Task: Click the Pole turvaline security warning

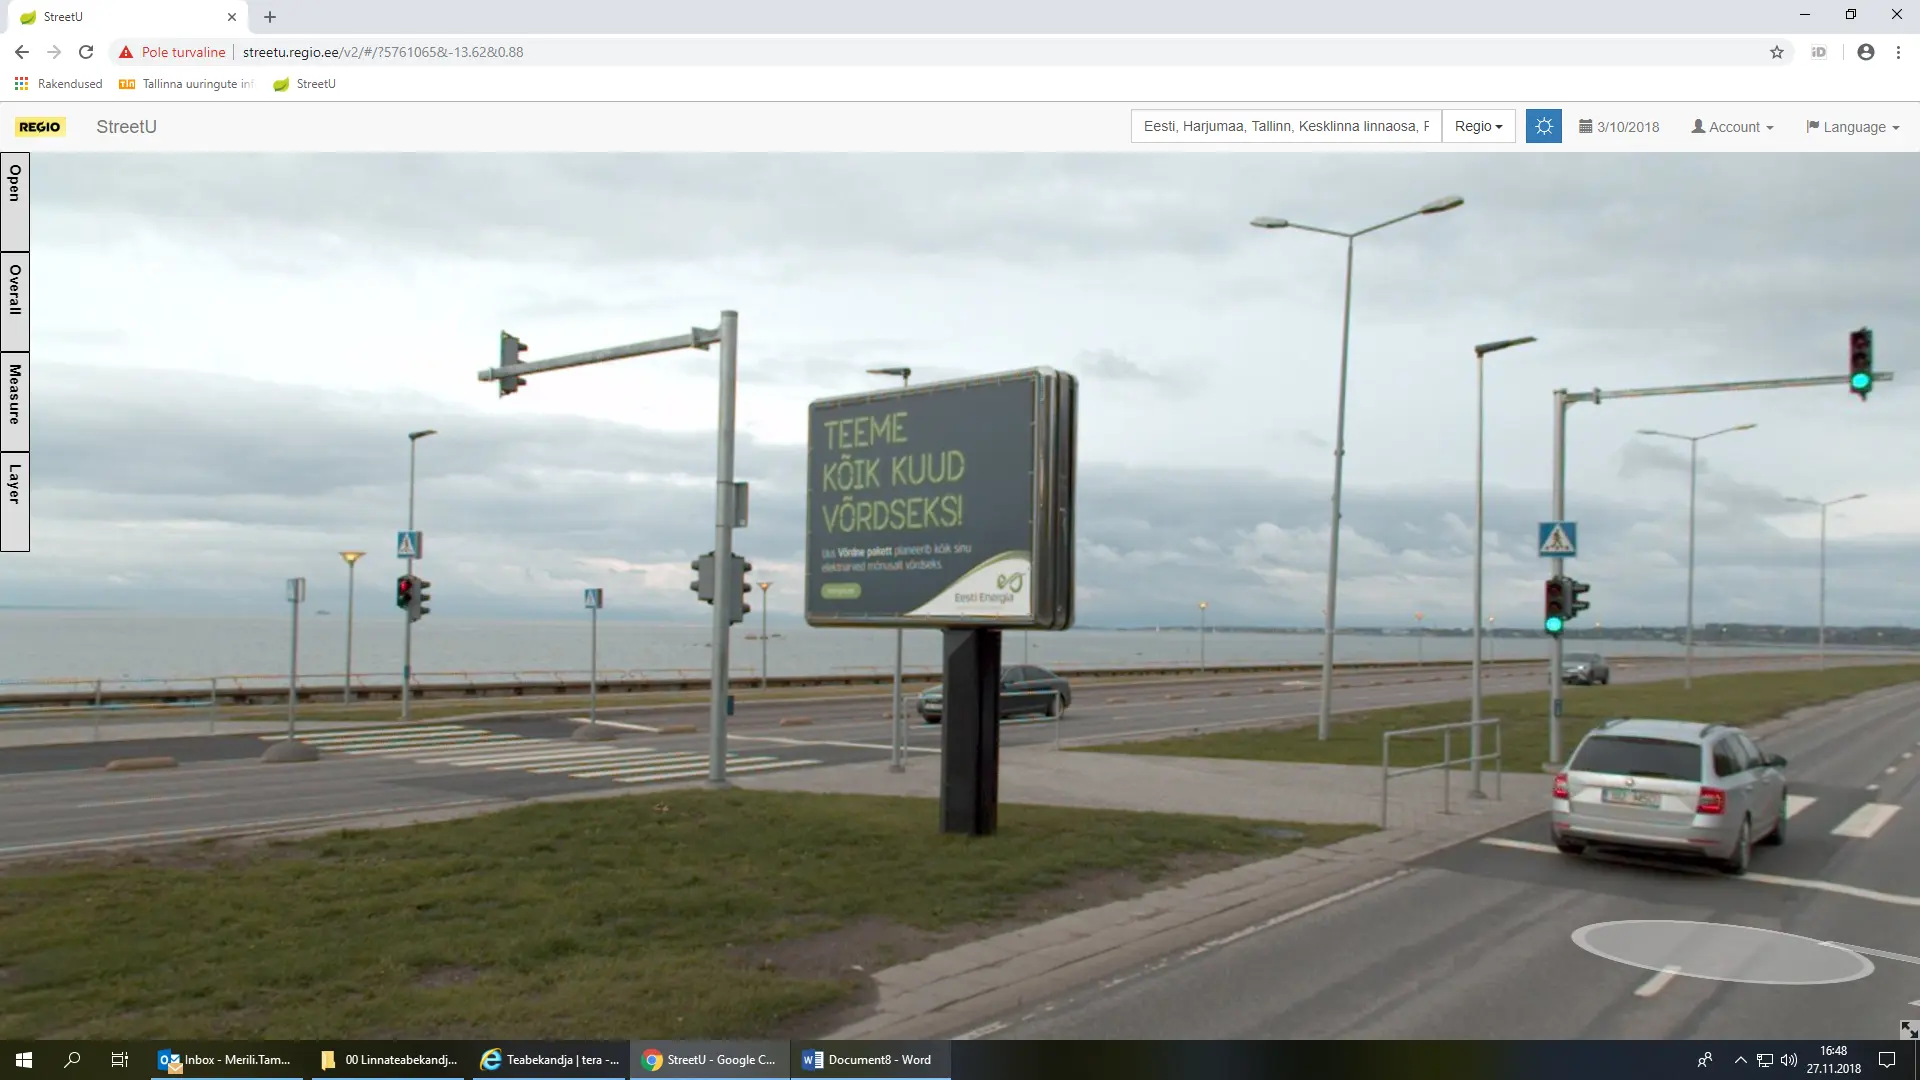Action: click(172, 52)
